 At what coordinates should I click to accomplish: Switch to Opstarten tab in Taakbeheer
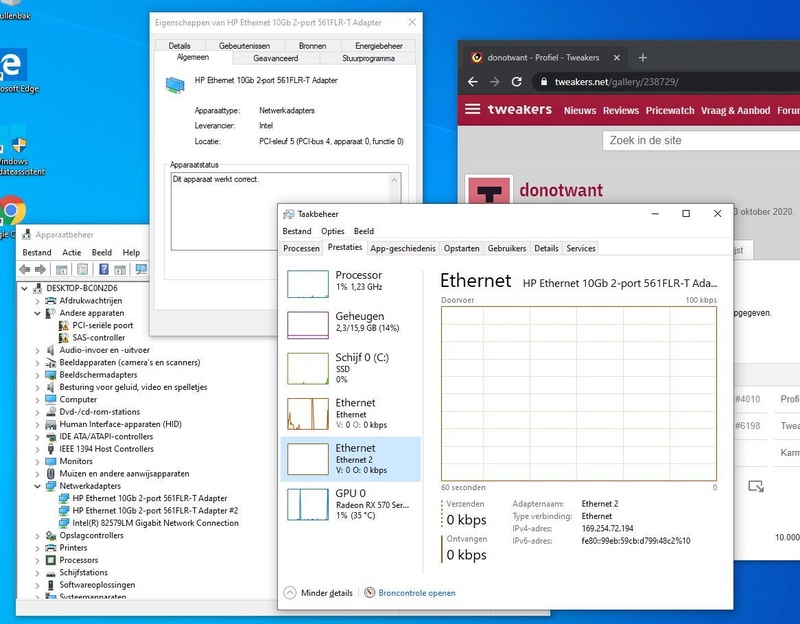[x=462, y=248]
